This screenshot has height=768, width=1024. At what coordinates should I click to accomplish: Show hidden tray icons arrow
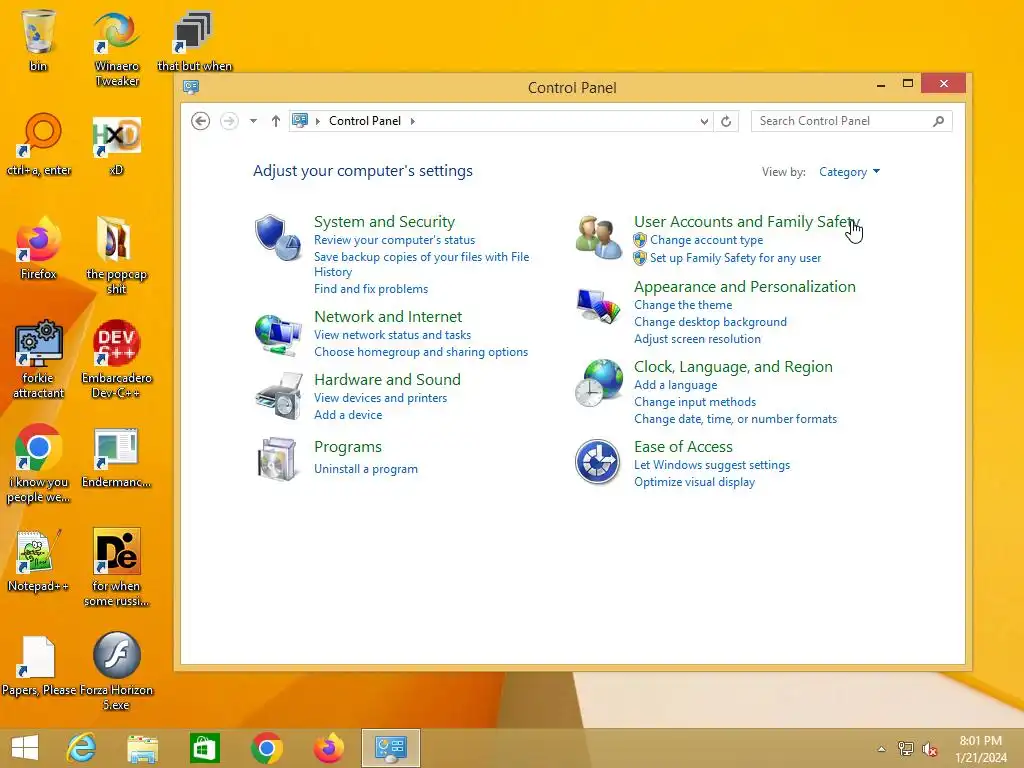[x=881, y=749]
